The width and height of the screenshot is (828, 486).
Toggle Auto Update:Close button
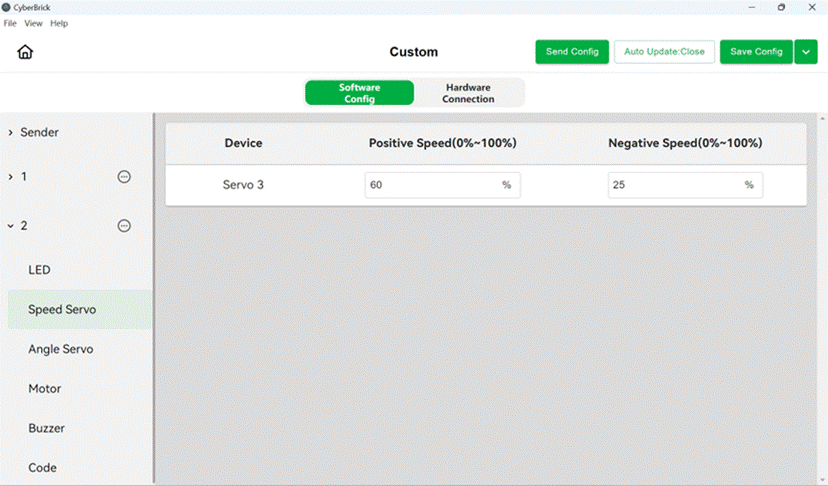coord(664,52)
